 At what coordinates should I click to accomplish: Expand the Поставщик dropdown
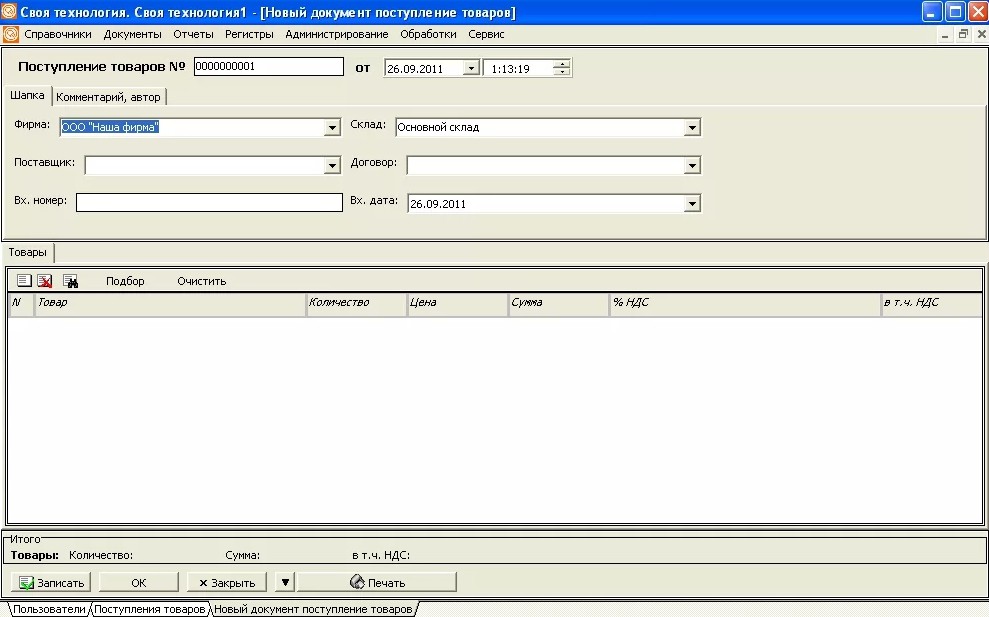(333, 166)
